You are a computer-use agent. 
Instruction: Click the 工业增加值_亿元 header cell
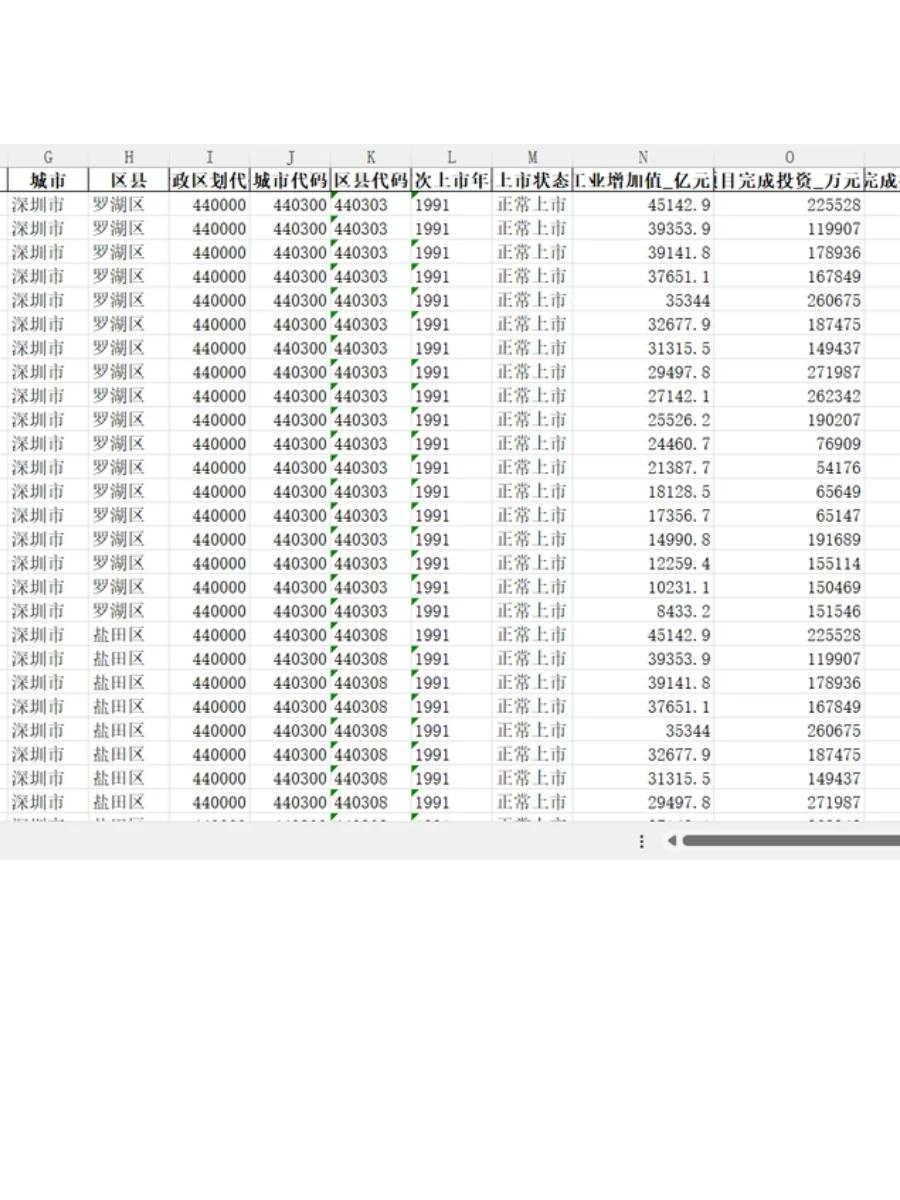(x=643, y=180)
